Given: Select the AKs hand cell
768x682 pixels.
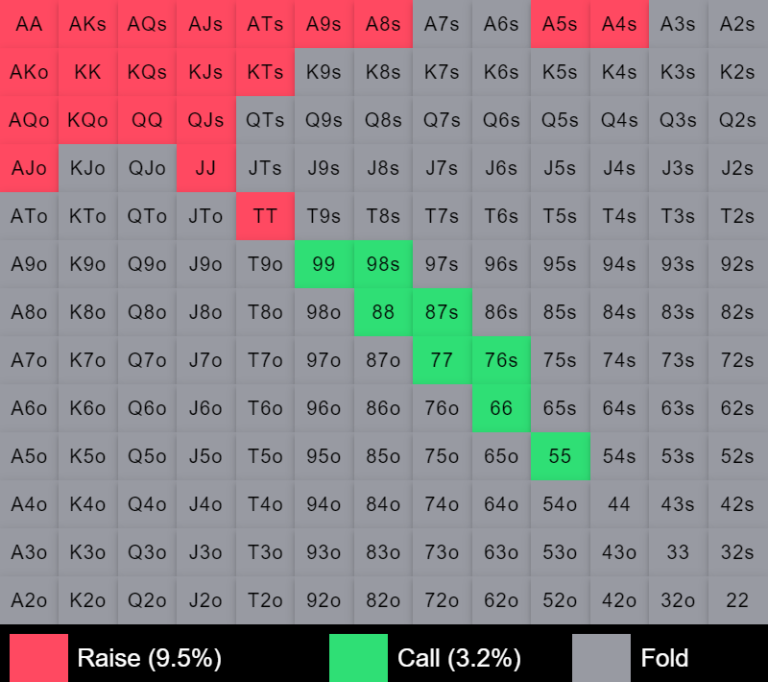Looking at the screenshot, I should point(88,24).
